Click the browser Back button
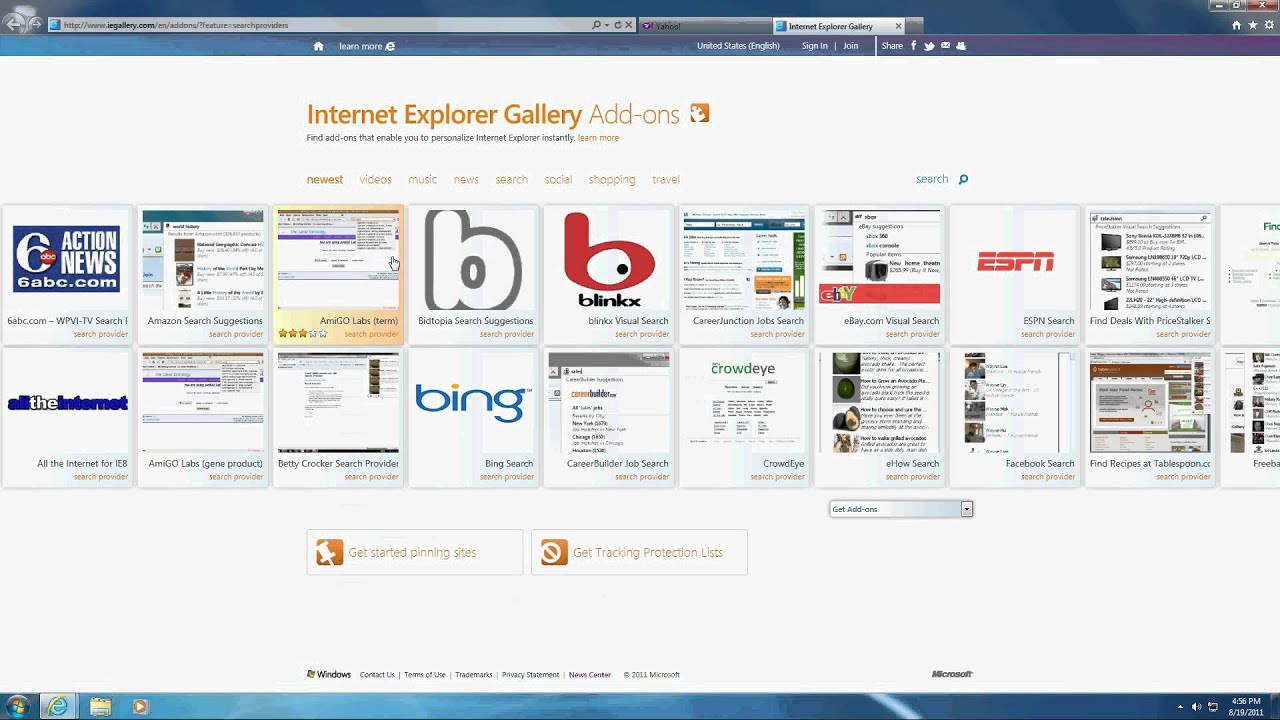The image size is (1280, 720). 14,23
